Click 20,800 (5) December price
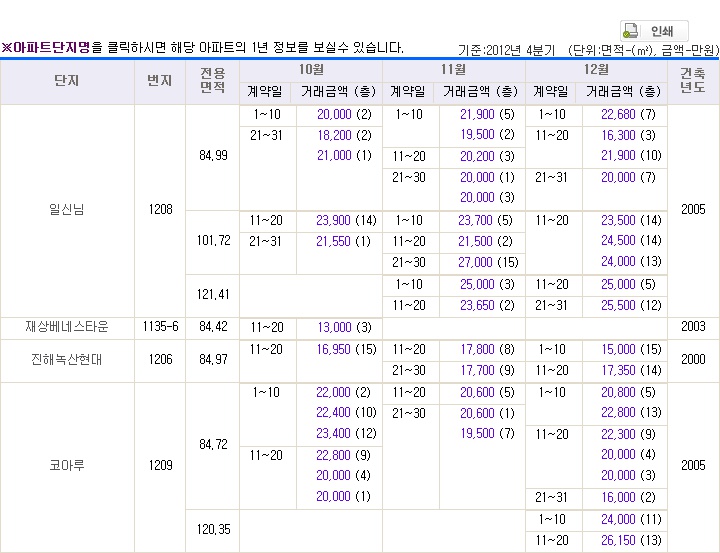The width and height of the screenshot is (720, 553). coord(628,393)
